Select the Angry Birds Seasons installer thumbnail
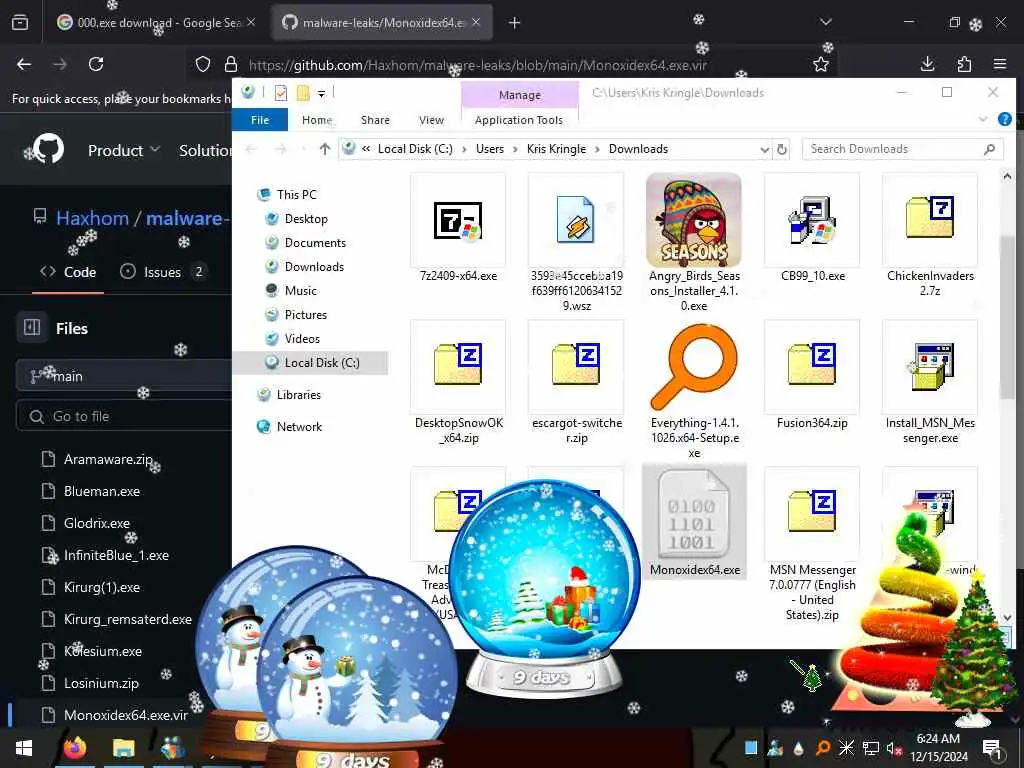The width and height of the screenshot is (1024, 768). pyautogui.click(x=694, y=220)
